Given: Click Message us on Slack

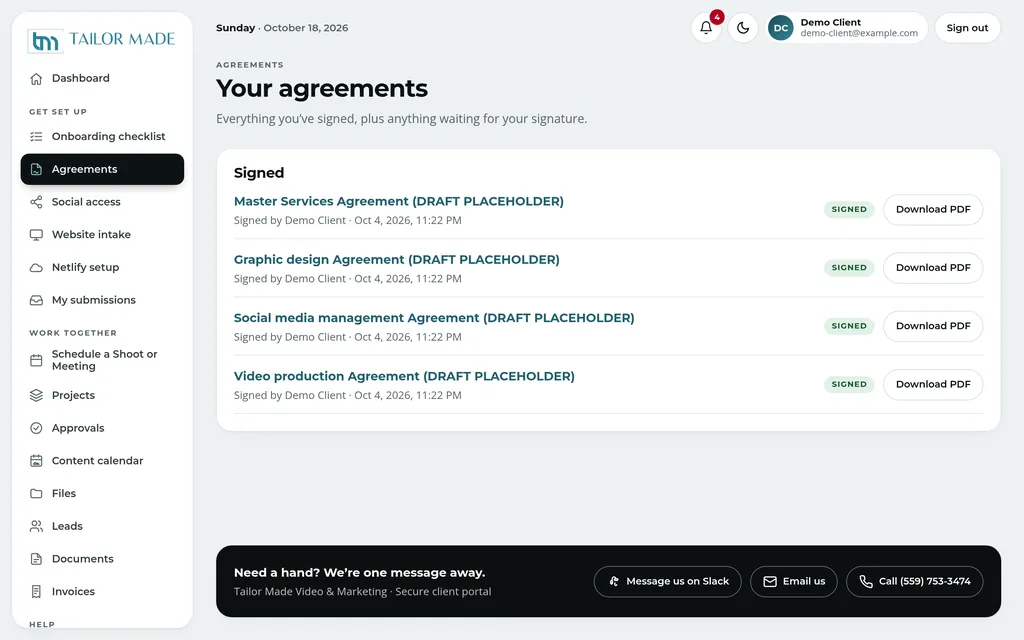Looking at the screenshot, I should click(x=667, y=581).
